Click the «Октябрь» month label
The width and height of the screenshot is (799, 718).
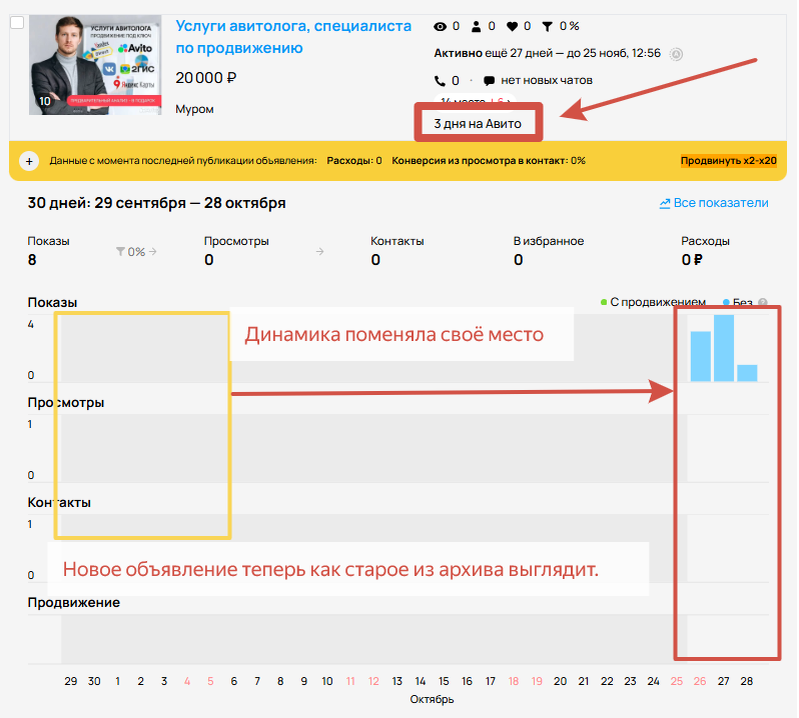pyautogui.click(x=432, y=699)
